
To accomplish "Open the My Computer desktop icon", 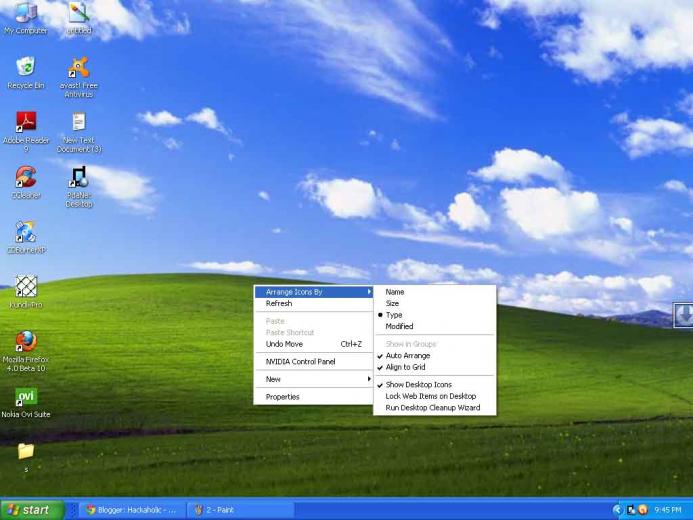I will (x=26, y=18).
